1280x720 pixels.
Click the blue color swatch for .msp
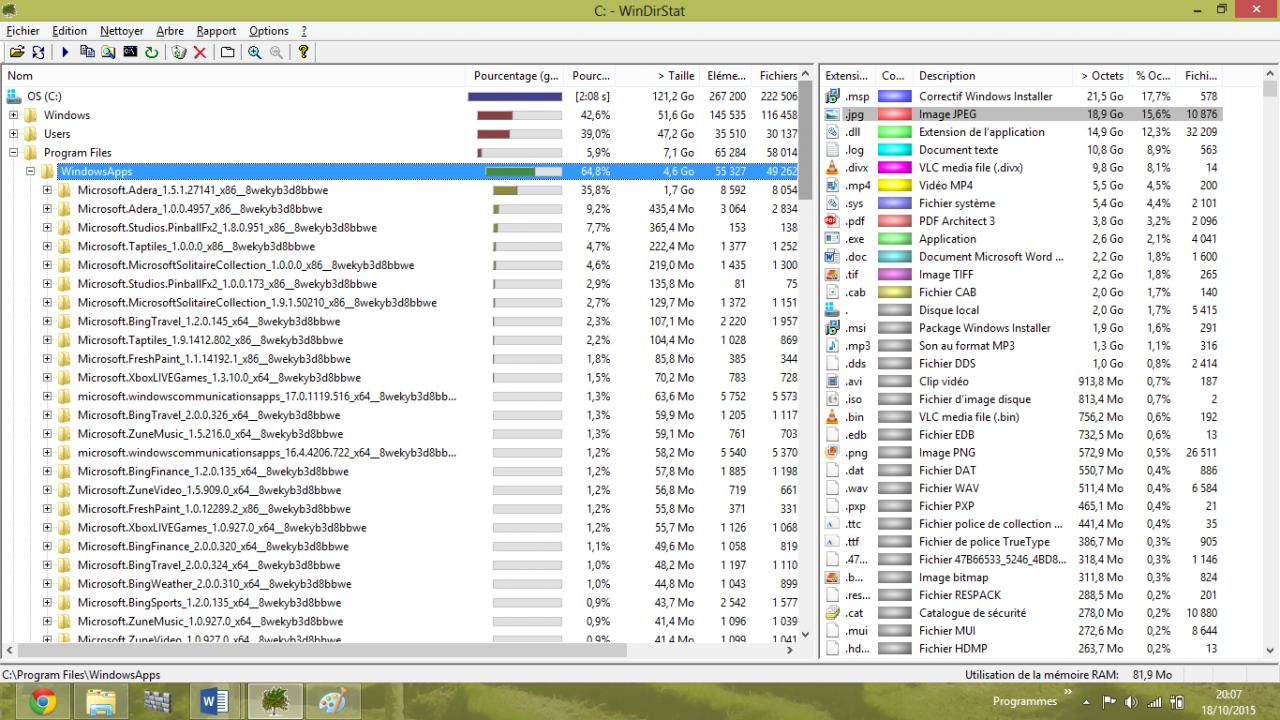[895, 97]
